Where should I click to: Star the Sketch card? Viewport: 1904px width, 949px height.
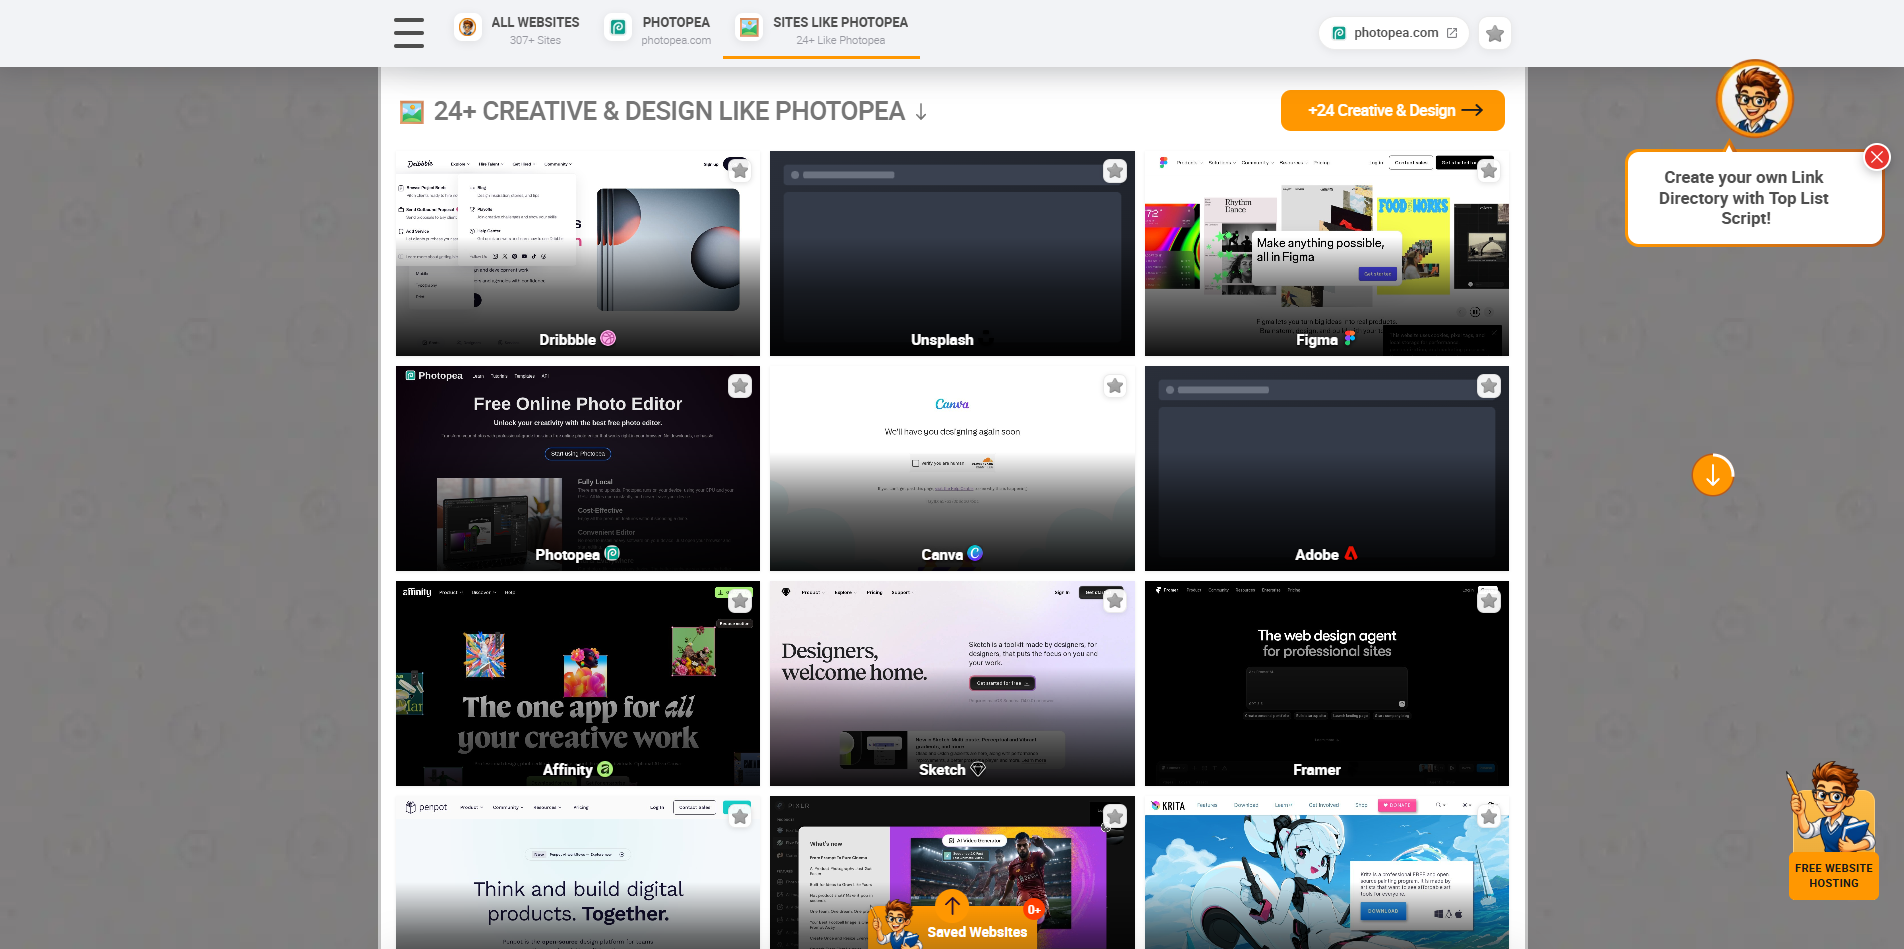1115,601
